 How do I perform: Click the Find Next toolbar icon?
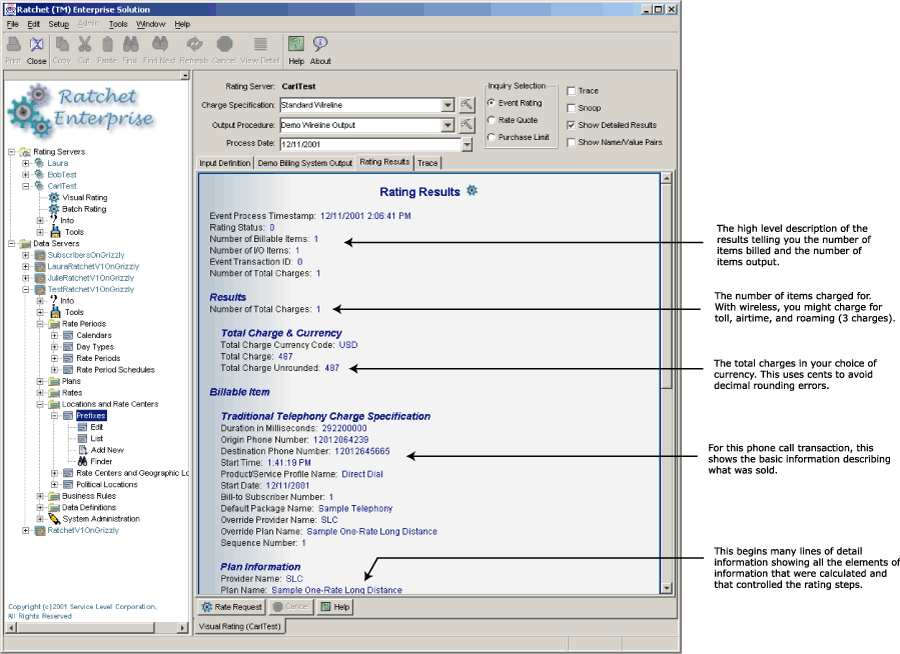point(160,45)
